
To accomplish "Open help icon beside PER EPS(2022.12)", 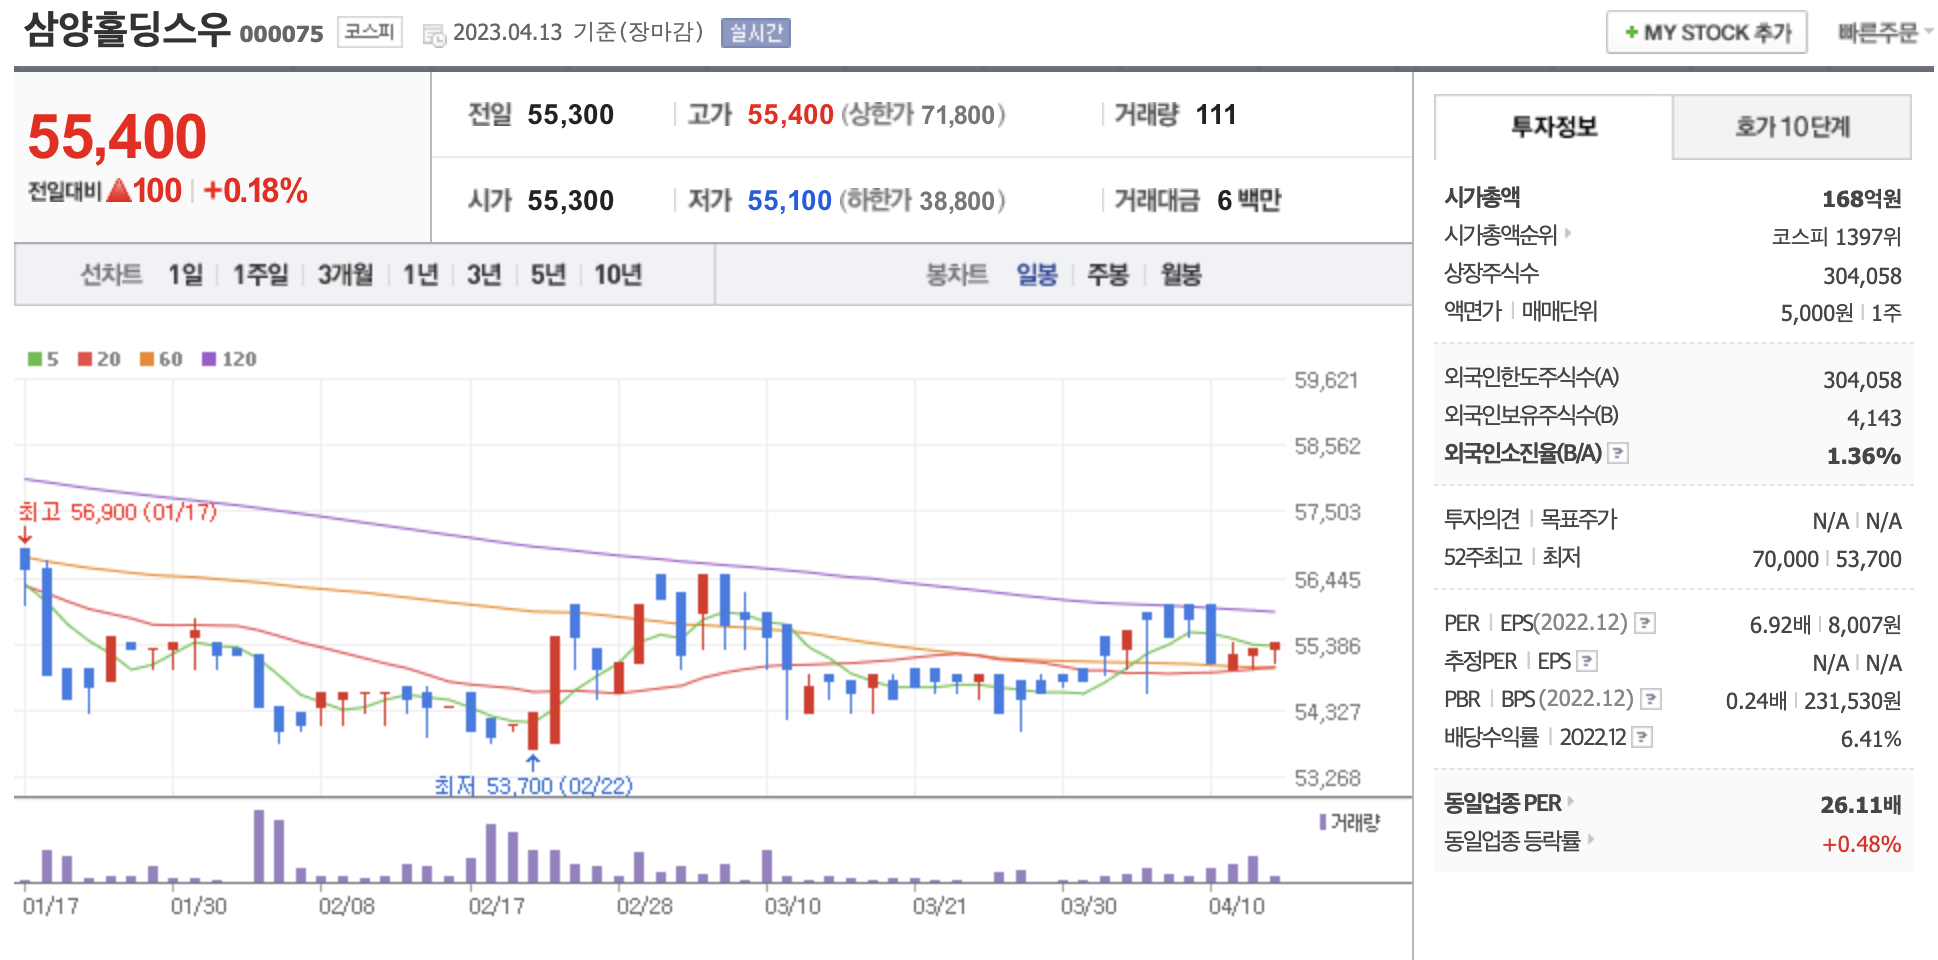I will point(1644,623).
